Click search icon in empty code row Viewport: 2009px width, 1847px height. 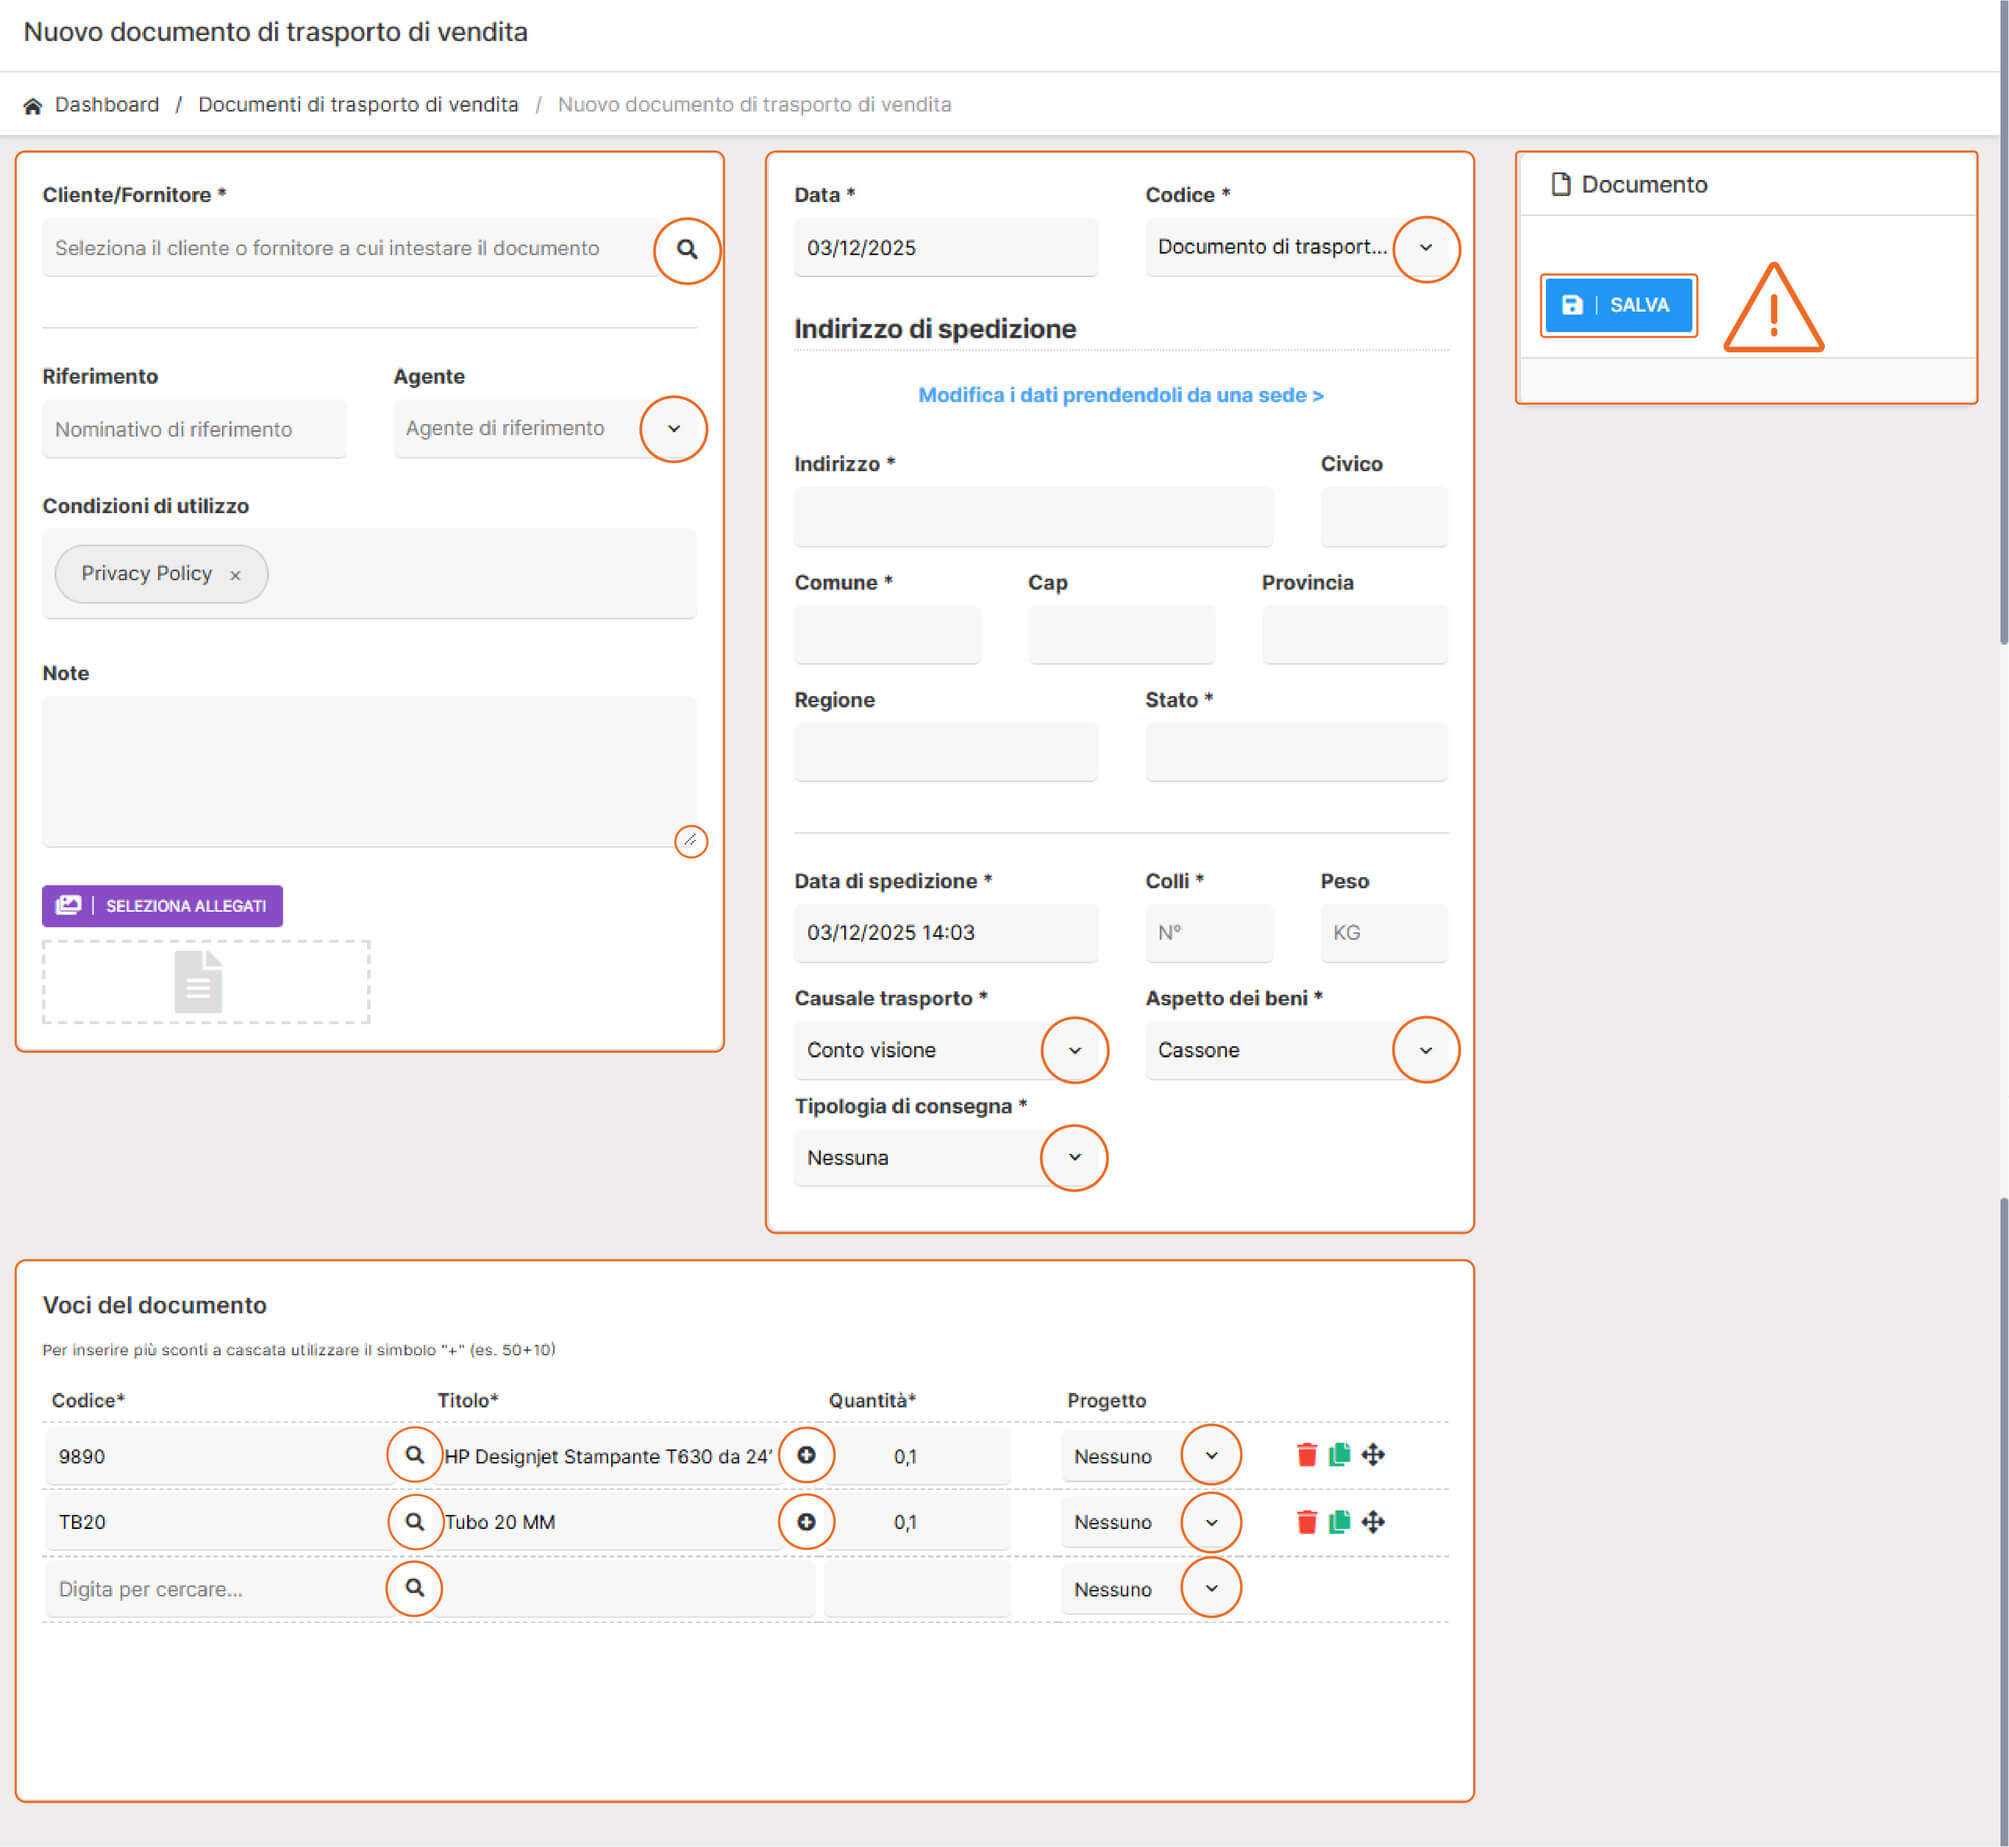(x=414, y=1588)
